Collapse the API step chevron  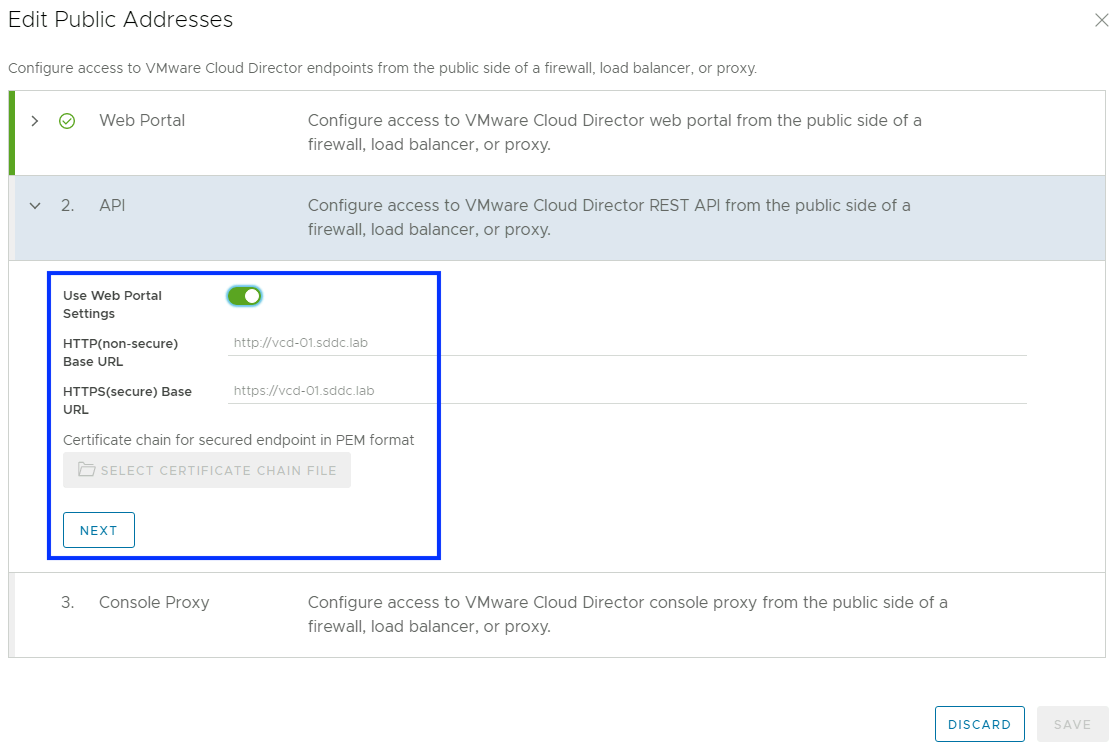coord(35,206)
